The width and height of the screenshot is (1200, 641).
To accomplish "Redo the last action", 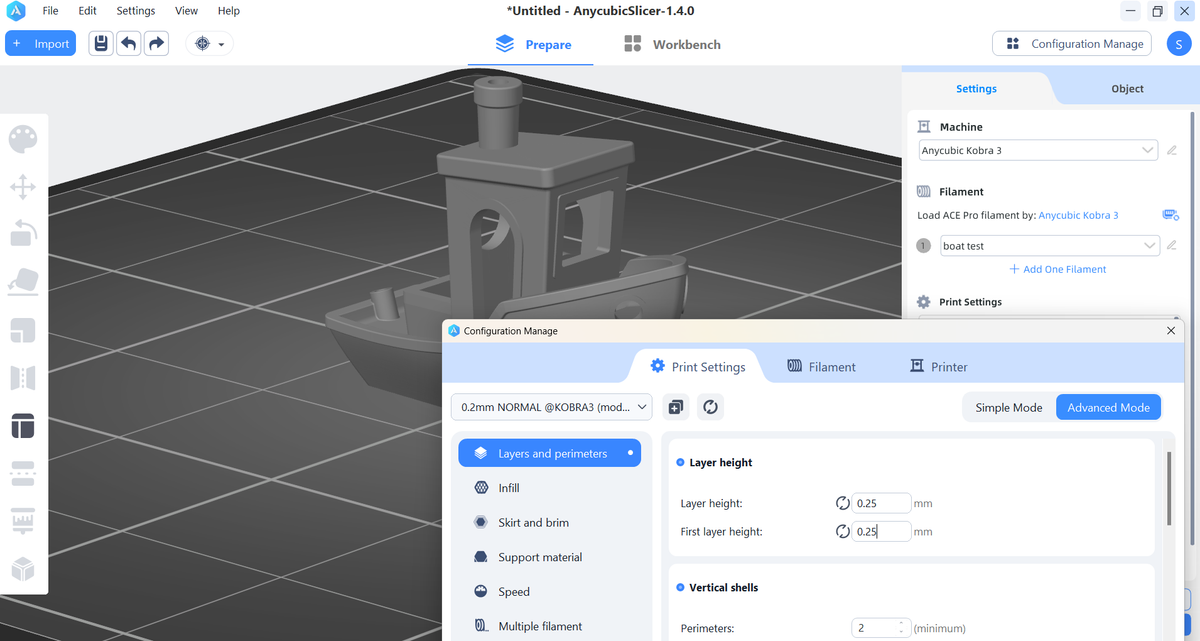I will pos(156,44).
